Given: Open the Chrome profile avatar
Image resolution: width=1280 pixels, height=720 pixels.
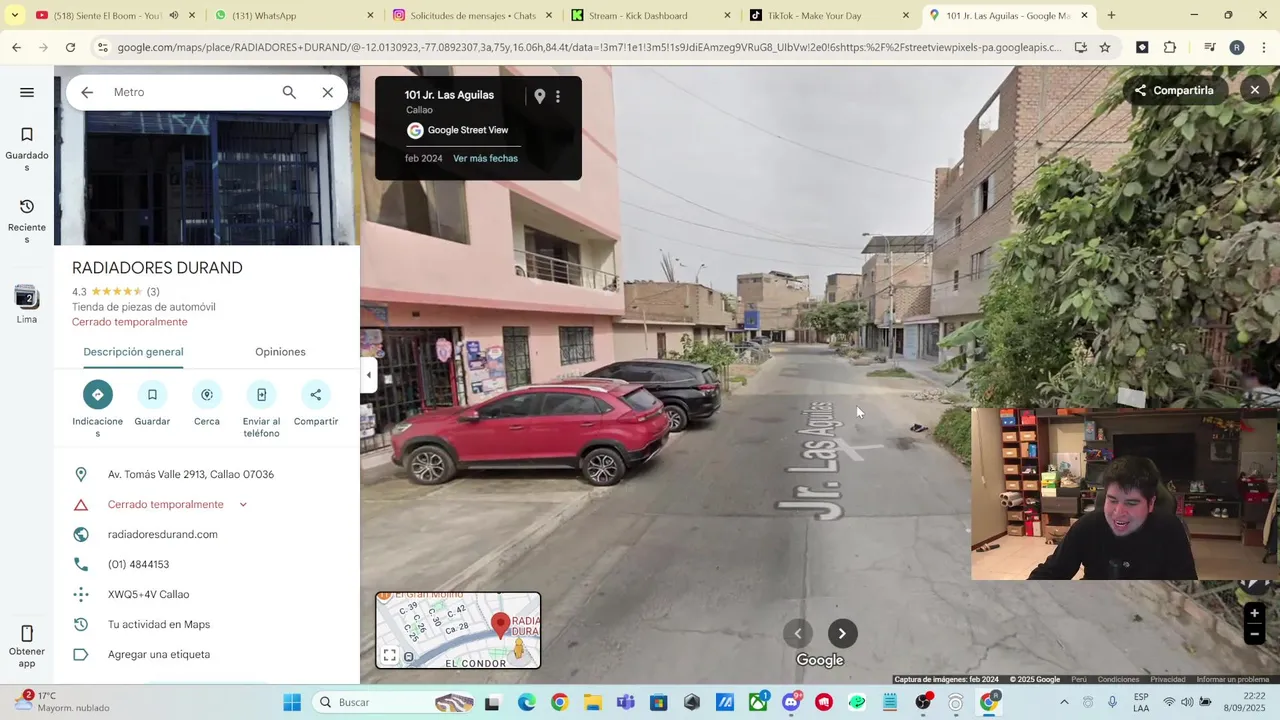Looking at the screenshot, I should tap(1237, 47).
